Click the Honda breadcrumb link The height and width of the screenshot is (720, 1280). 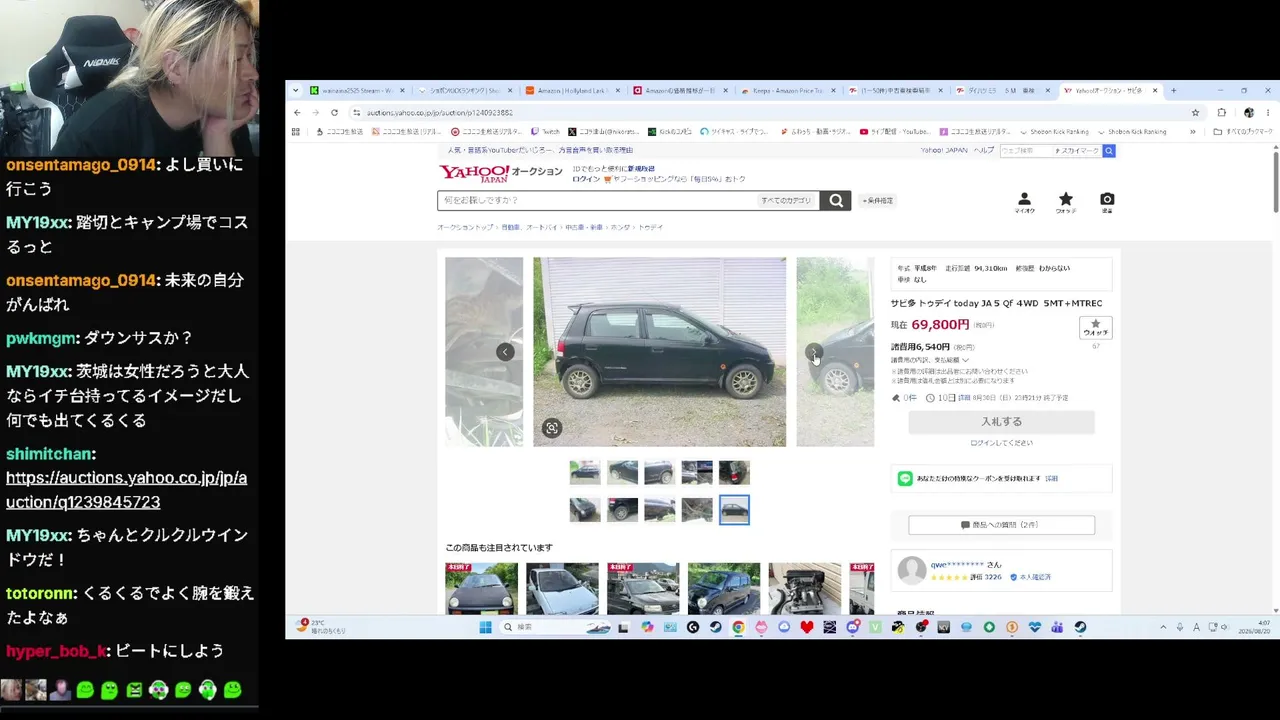pos(620,228)
